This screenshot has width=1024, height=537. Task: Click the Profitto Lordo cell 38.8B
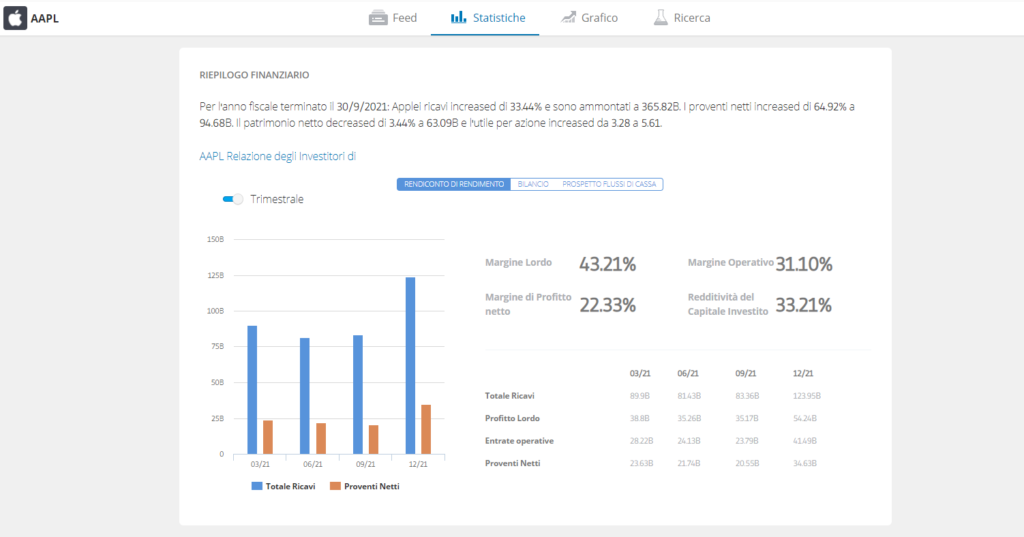[x=640, y=418]
